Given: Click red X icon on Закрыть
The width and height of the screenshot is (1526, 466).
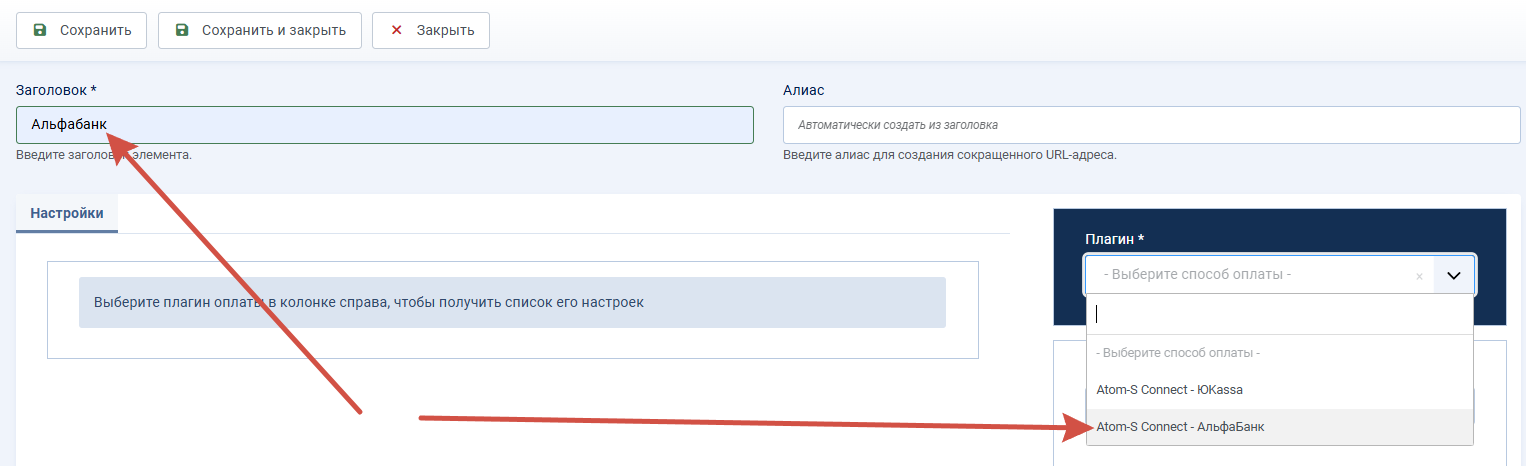Looking at the screenshot, I should [396, 30].
